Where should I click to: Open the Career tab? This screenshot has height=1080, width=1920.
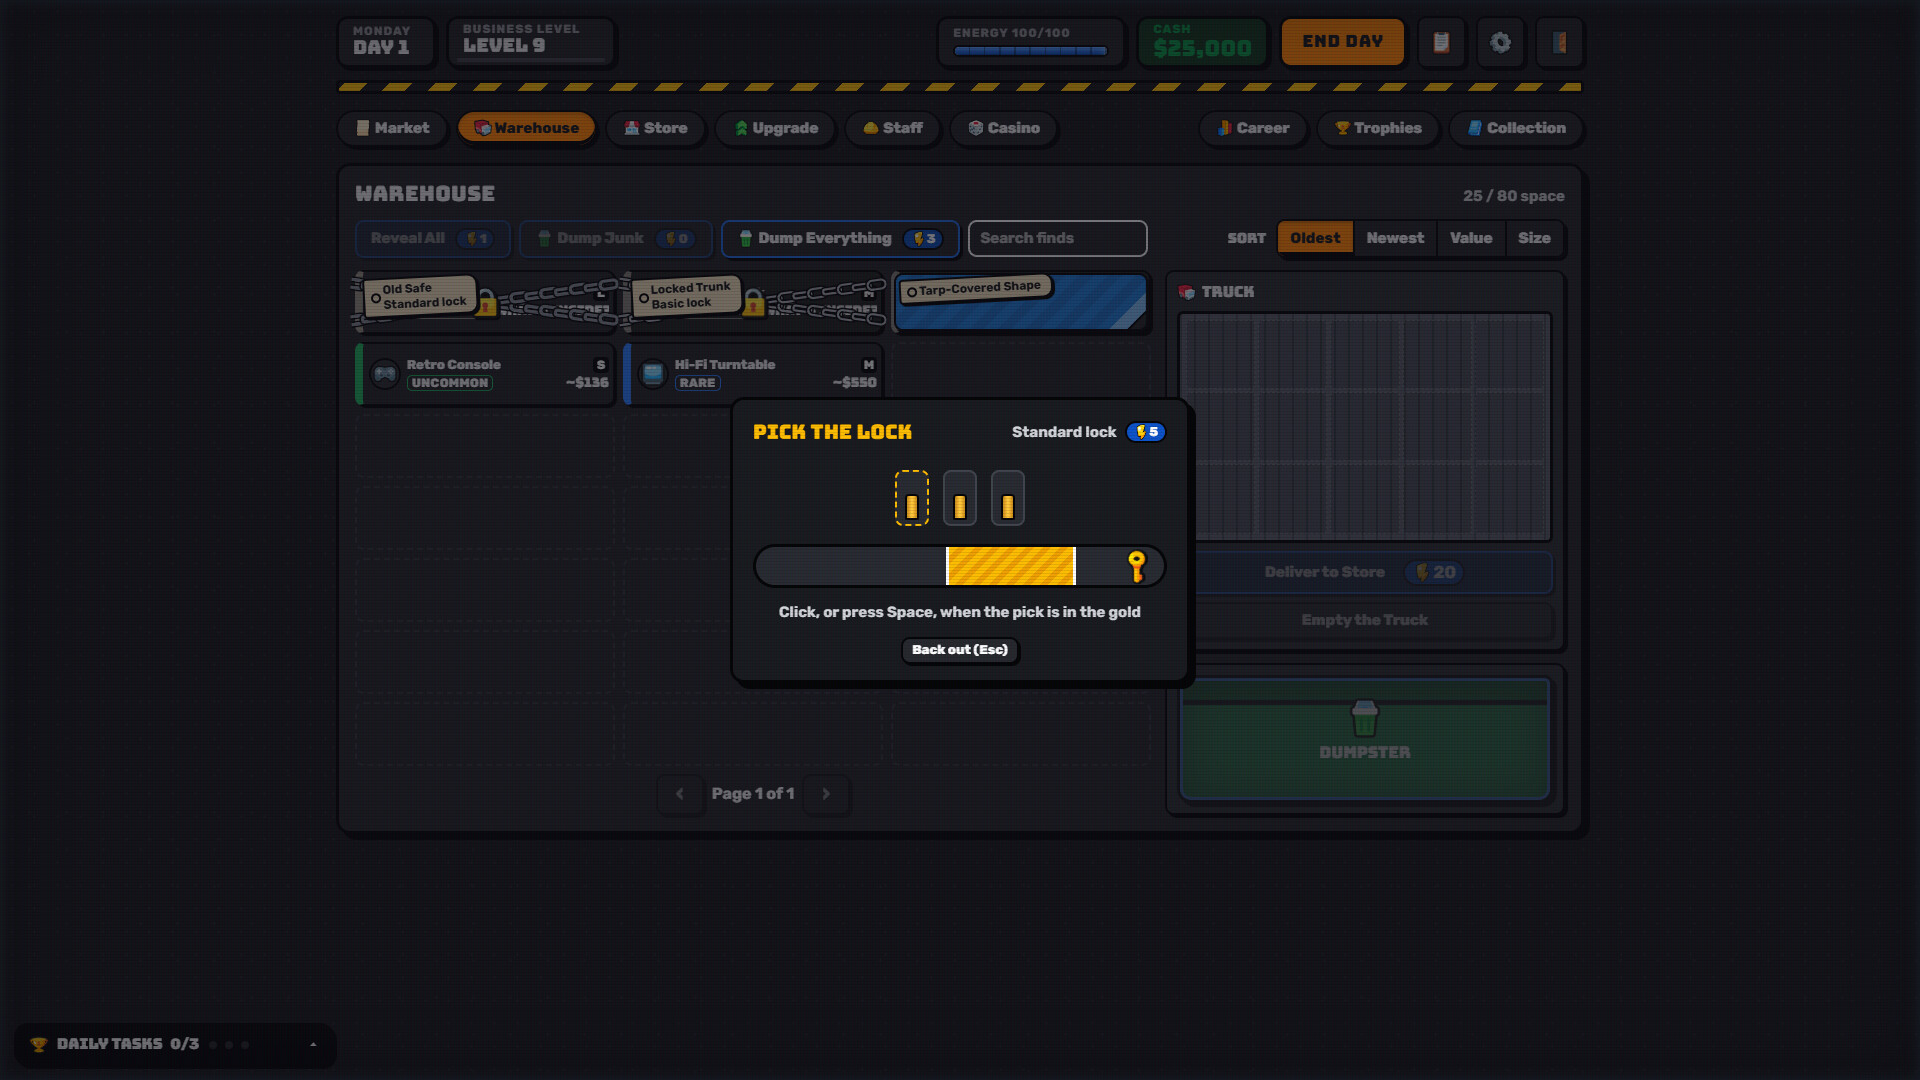(1253, 128)
